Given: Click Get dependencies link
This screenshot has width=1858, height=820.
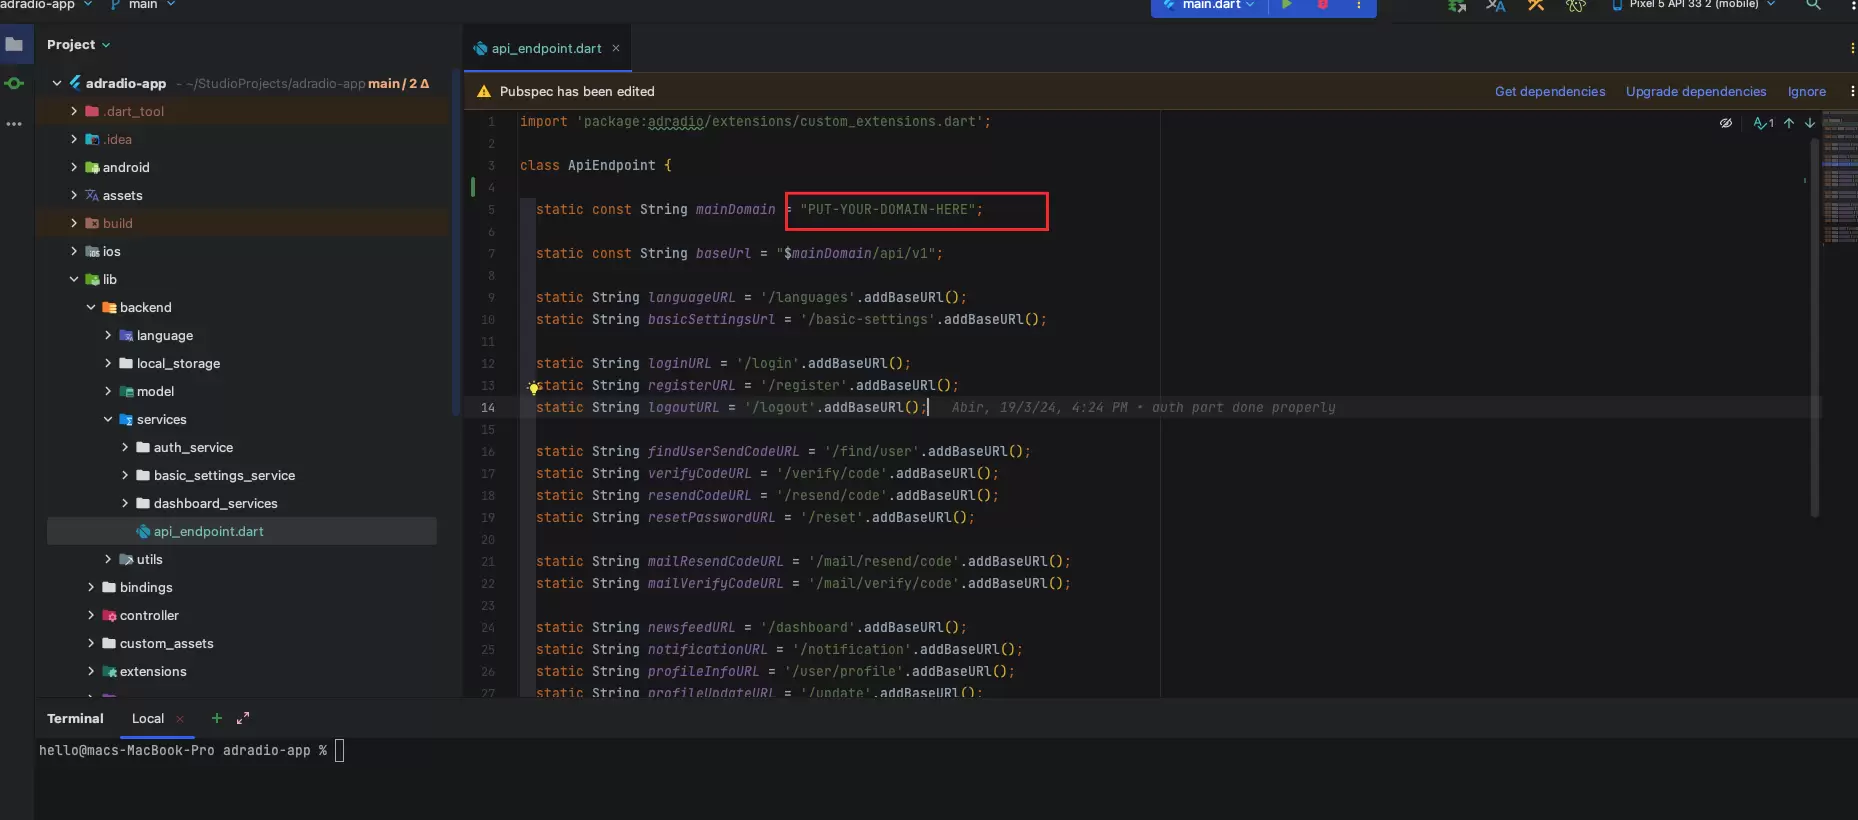Looking at the screenshot, I should [1550, 91].
